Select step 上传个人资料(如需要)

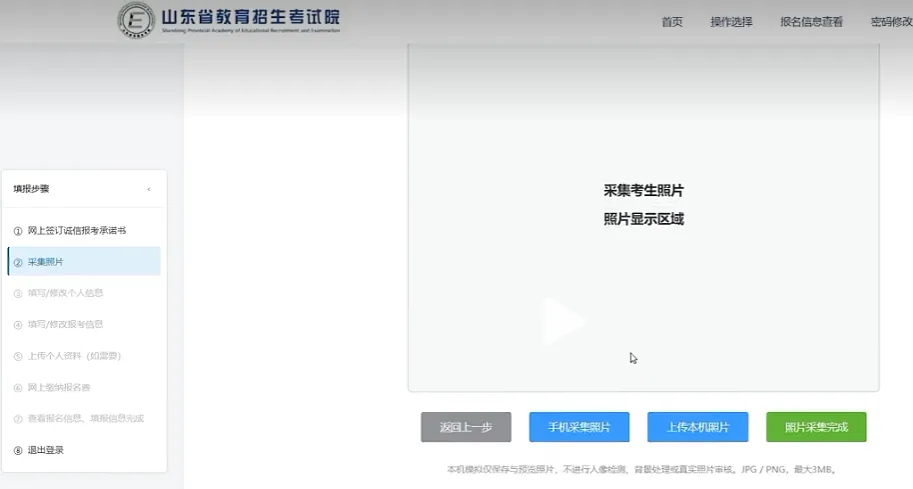84,356
